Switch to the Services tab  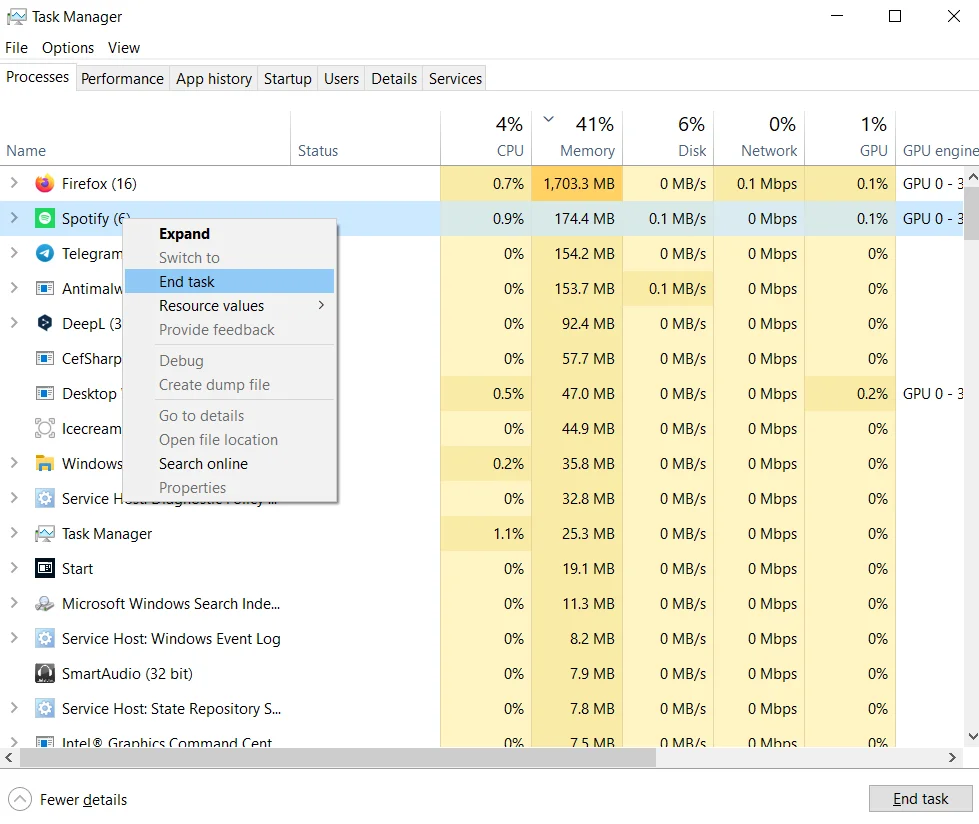point(455,79)
